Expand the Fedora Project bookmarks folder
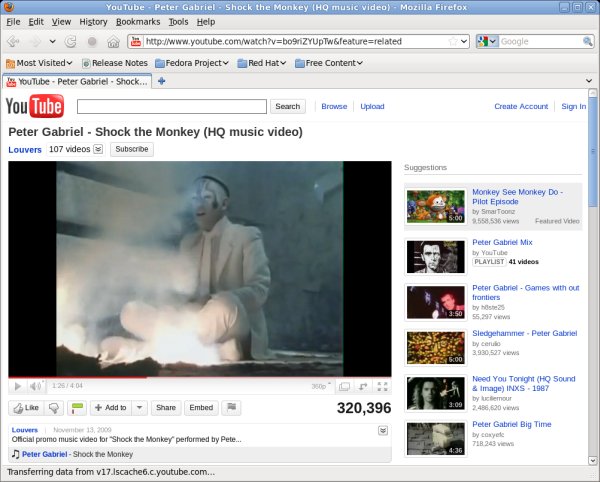Viewport: 600px width, 482px height. click(x=192, y=63)
